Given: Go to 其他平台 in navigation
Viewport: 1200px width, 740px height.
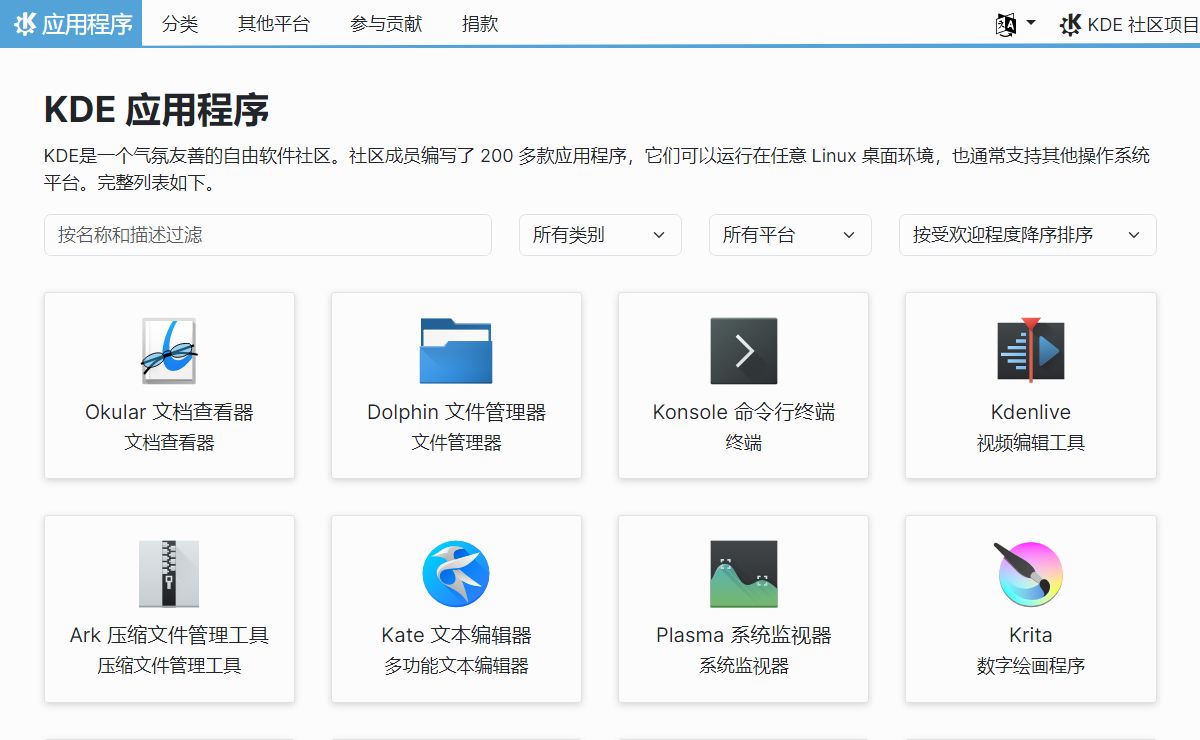Looking at the screenshot, I should [274, 24].
